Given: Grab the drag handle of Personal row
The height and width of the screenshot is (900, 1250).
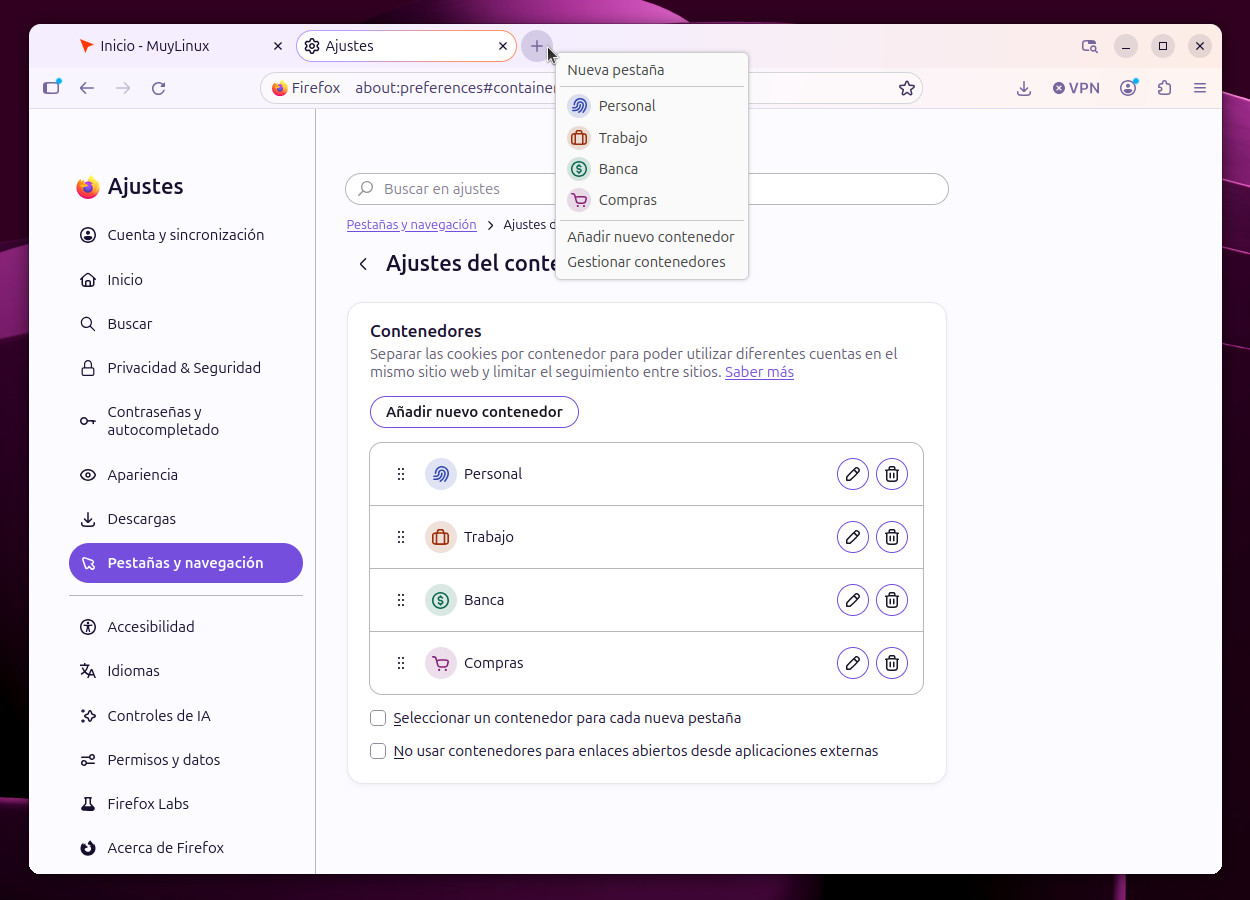Looking at the screenshot, I should pos(401,474).
